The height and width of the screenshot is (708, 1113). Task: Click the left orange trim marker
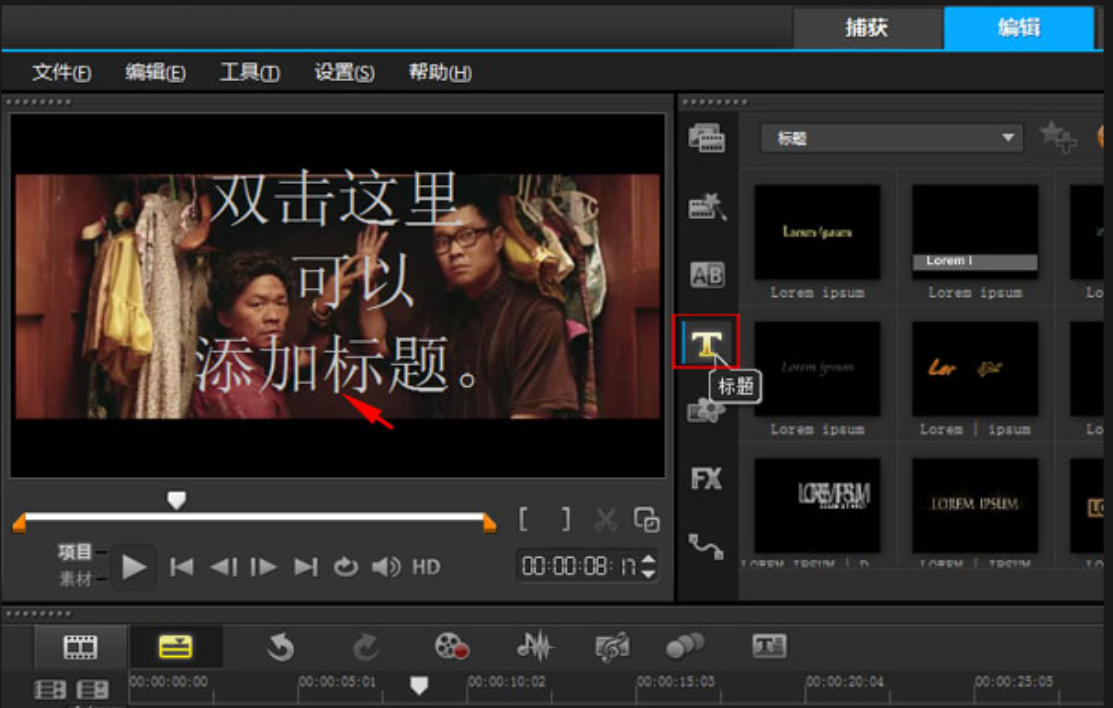click(20, 523)
